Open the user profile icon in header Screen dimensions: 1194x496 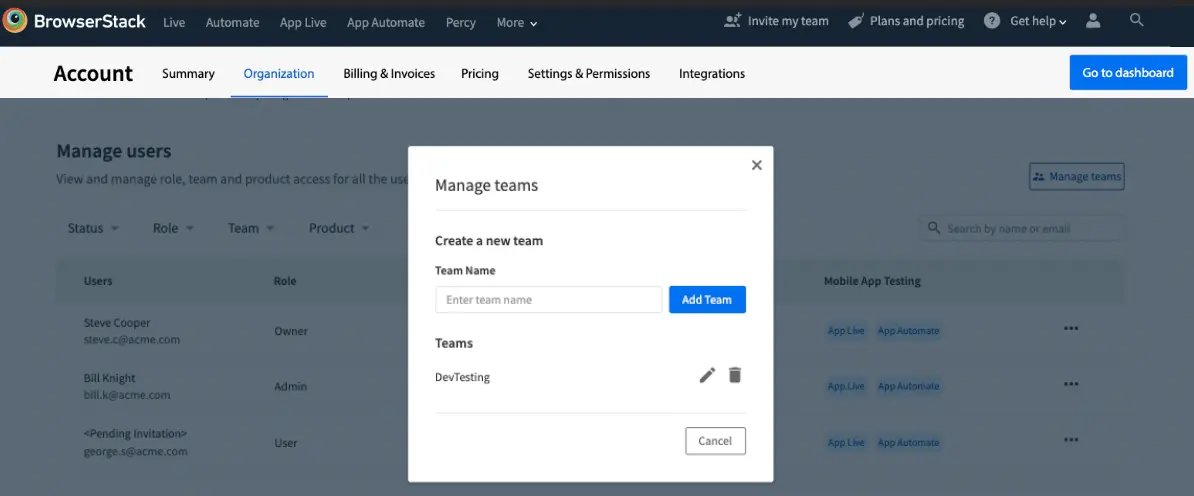pos(1092,21)
